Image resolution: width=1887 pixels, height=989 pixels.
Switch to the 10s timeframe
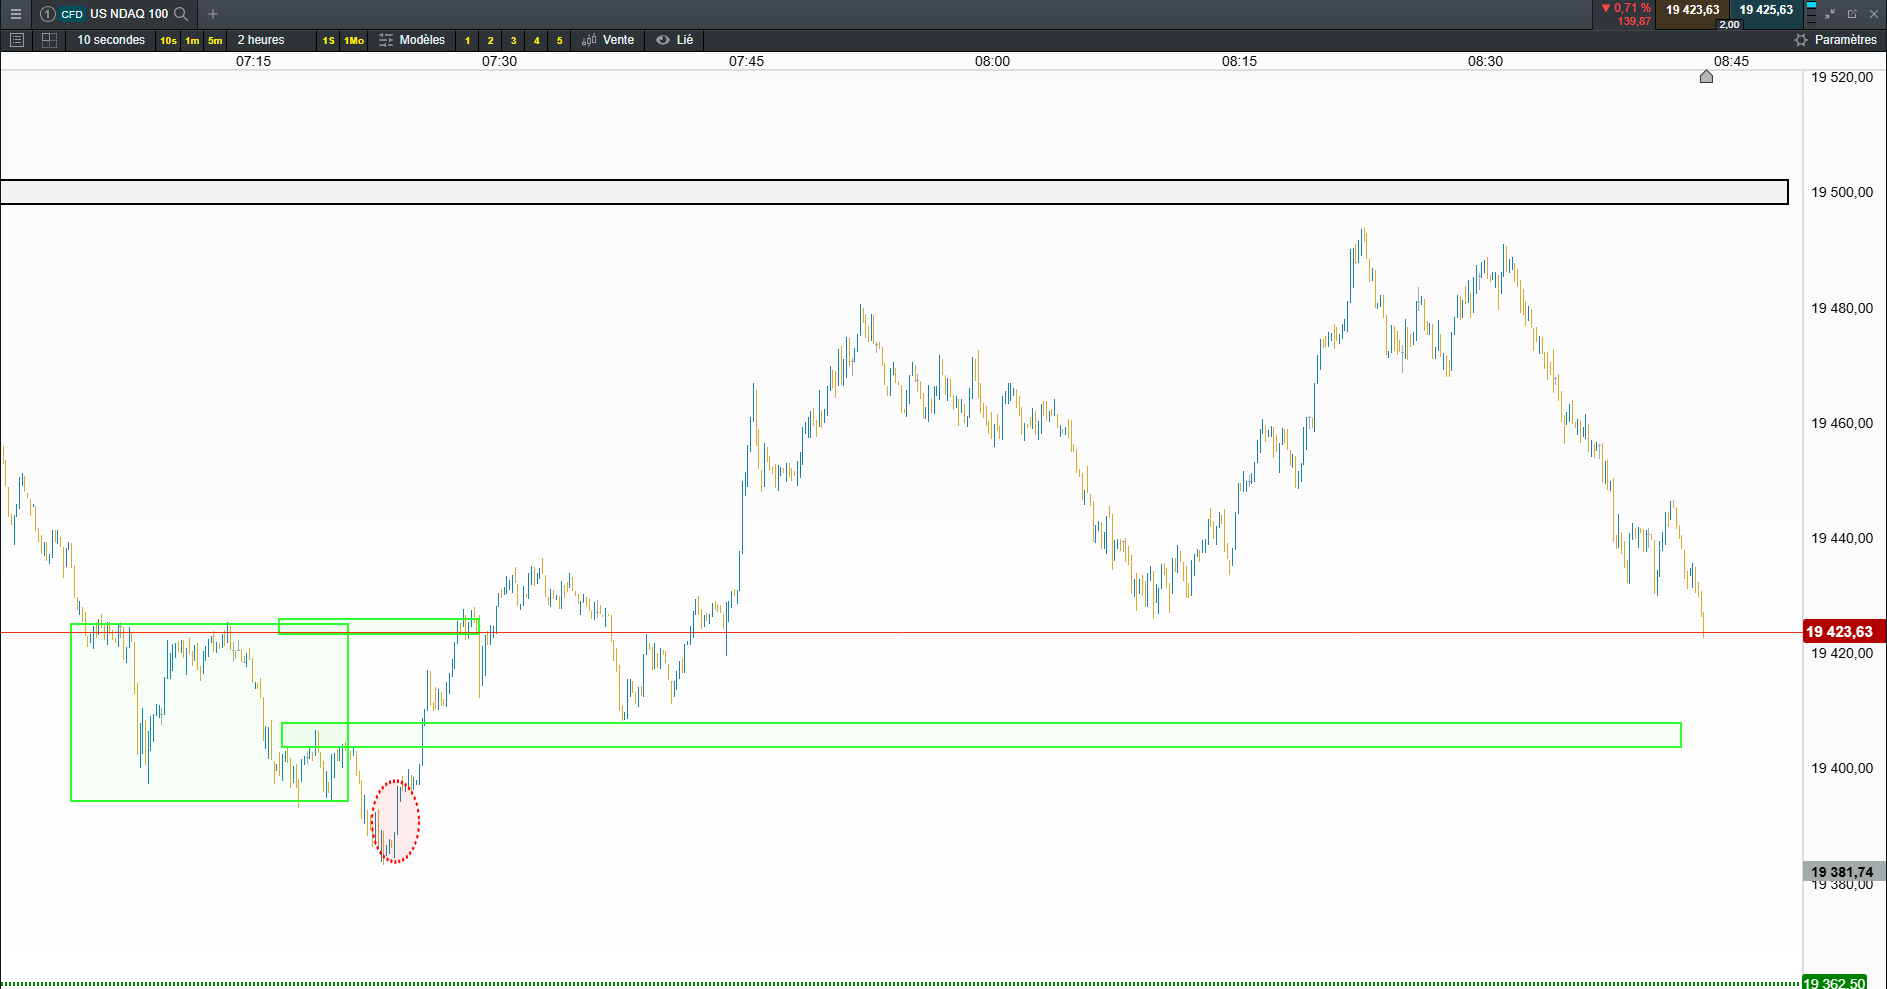(x=168, y=41)
